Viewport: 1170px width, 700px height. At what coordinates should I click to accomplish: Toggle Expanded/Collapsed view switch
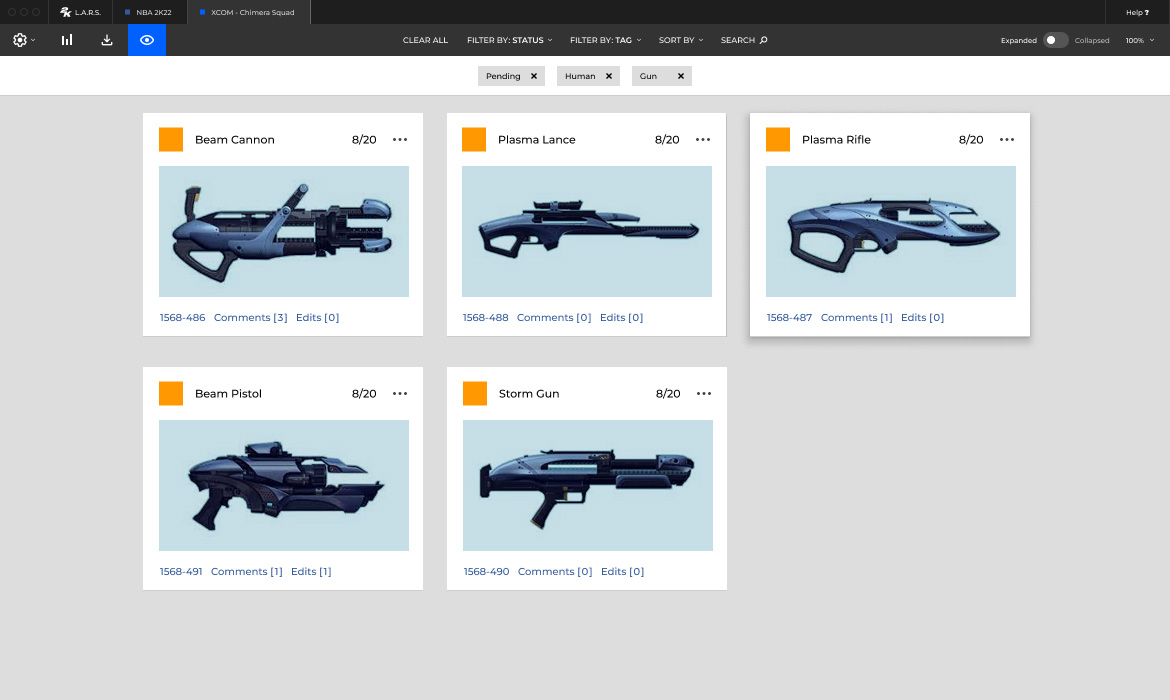(1055, 40)
